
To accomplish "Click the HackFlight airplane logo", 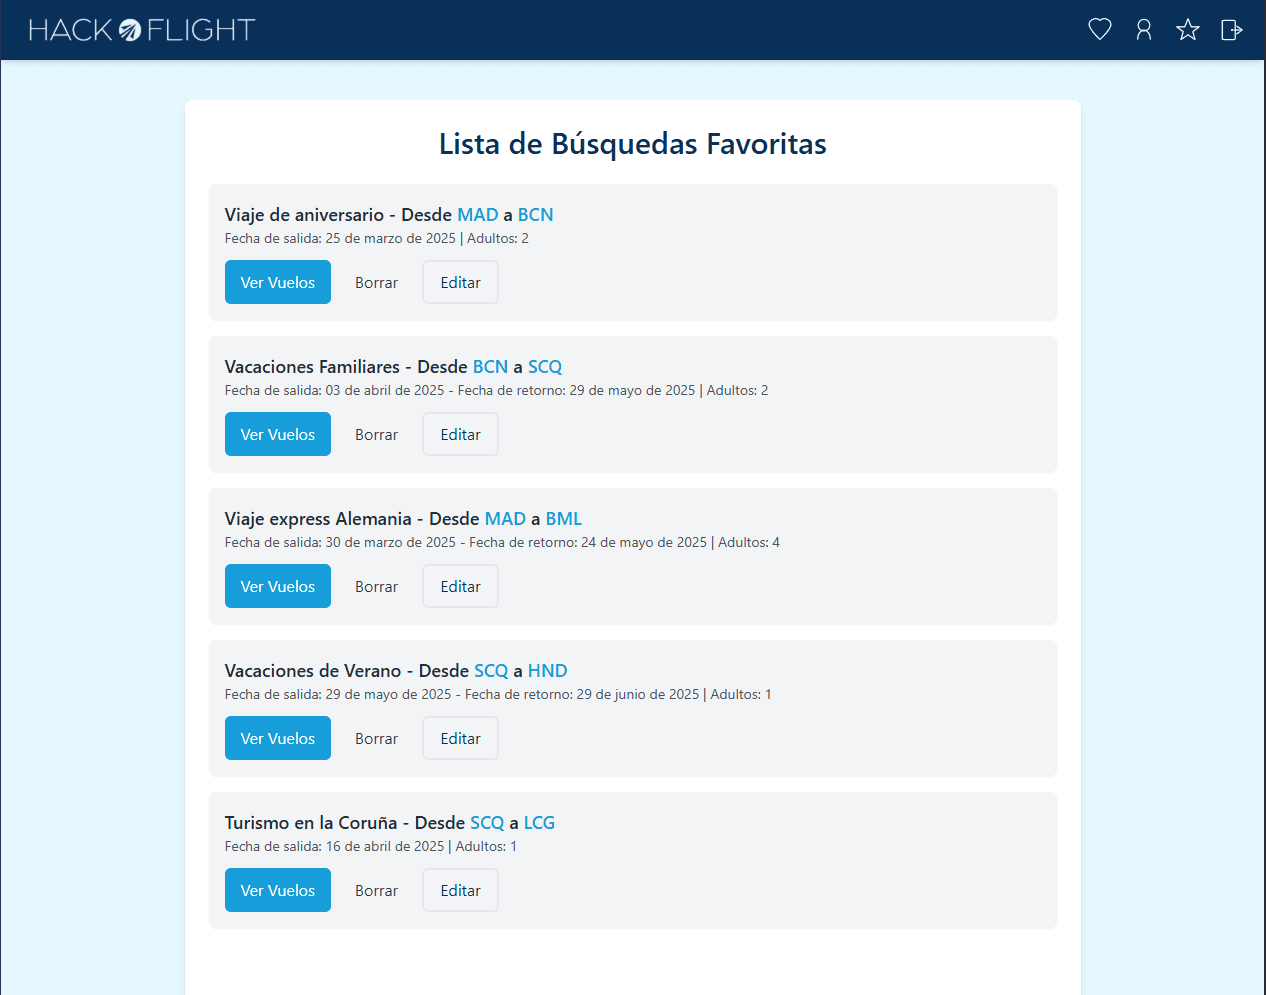I will pyautogui.click(x=128, y=29).
